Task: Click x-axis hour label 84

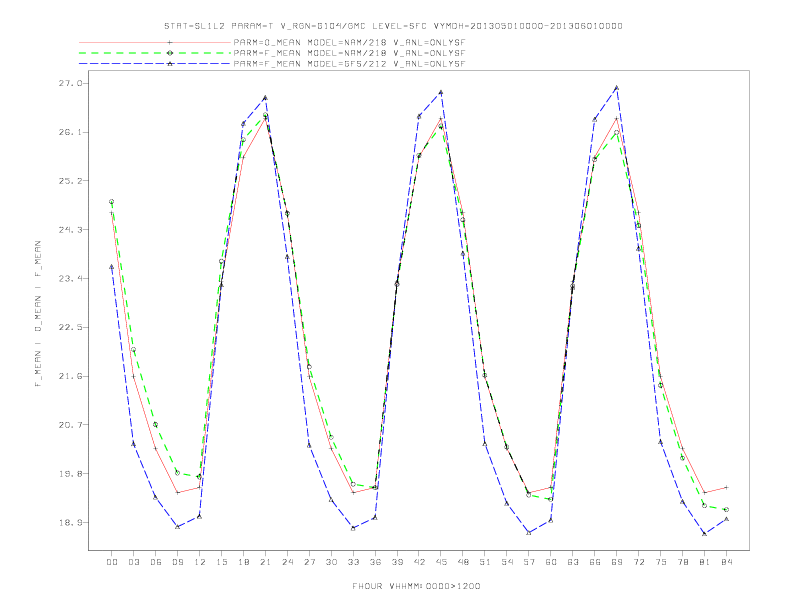Action: click(727, 562)
